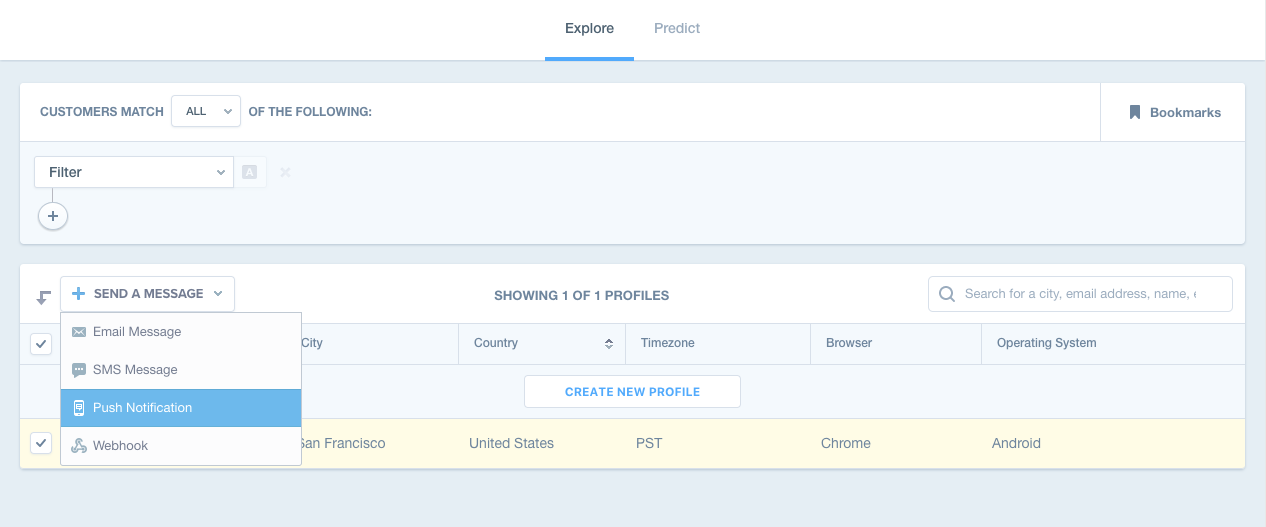Uncheck the San Francisco profile row checkbox
The height and width of the screenshot is (527, 1266).
click(x=41, y=443)
